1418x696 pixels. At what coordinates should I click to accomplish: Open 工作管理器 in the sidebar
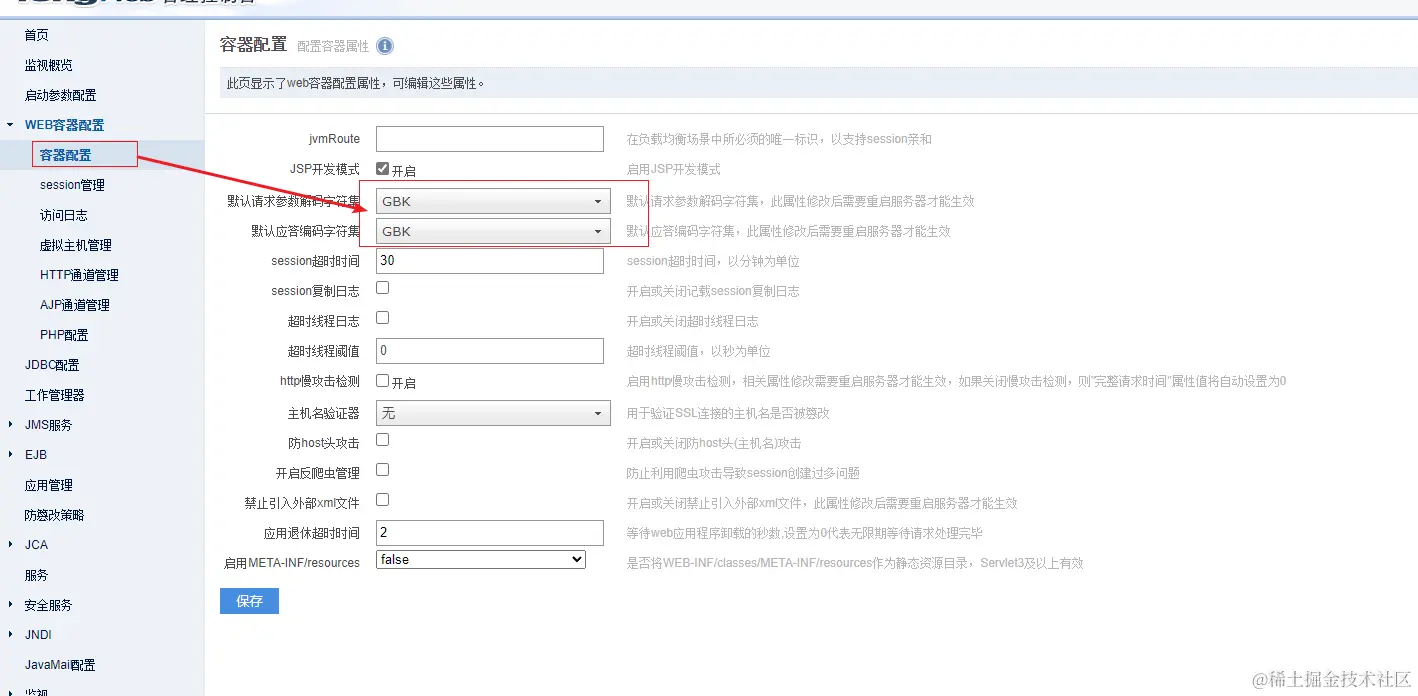54,395
